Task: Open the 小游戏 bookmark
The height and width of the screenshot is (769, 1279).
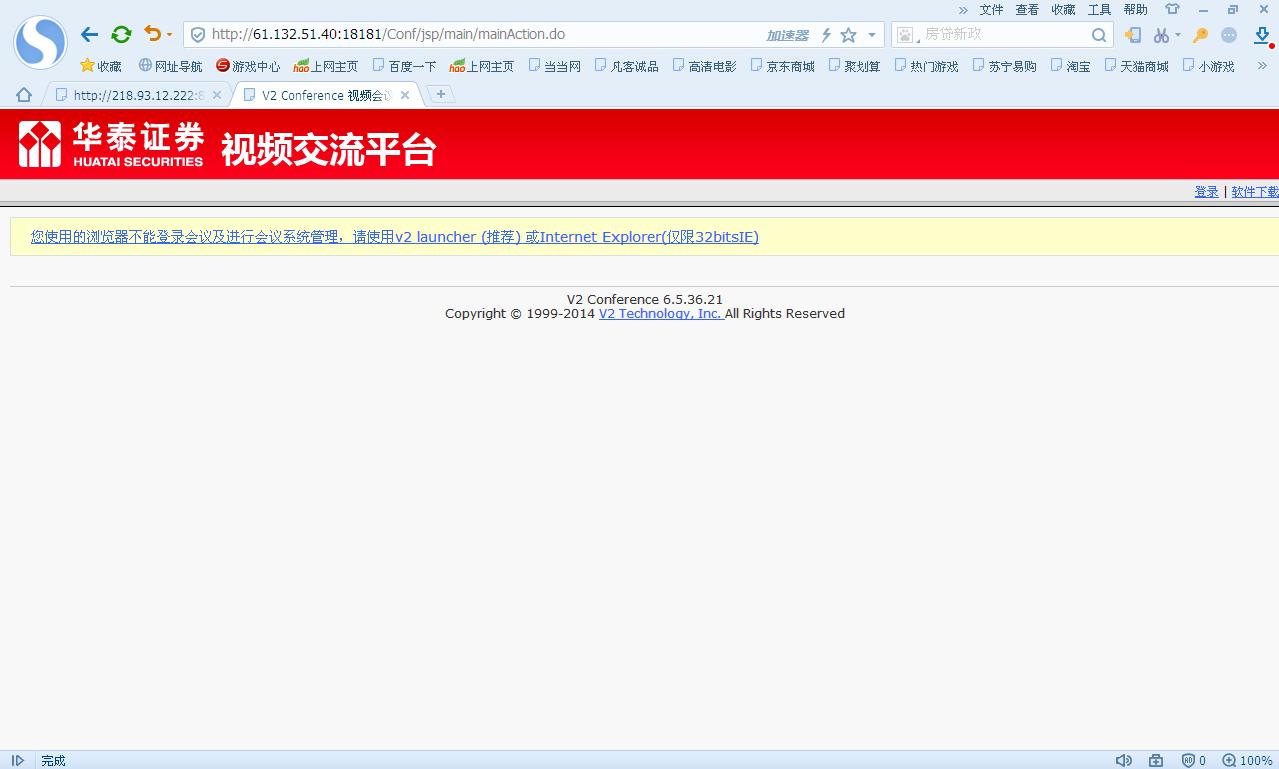Action: click(1209, 66)
